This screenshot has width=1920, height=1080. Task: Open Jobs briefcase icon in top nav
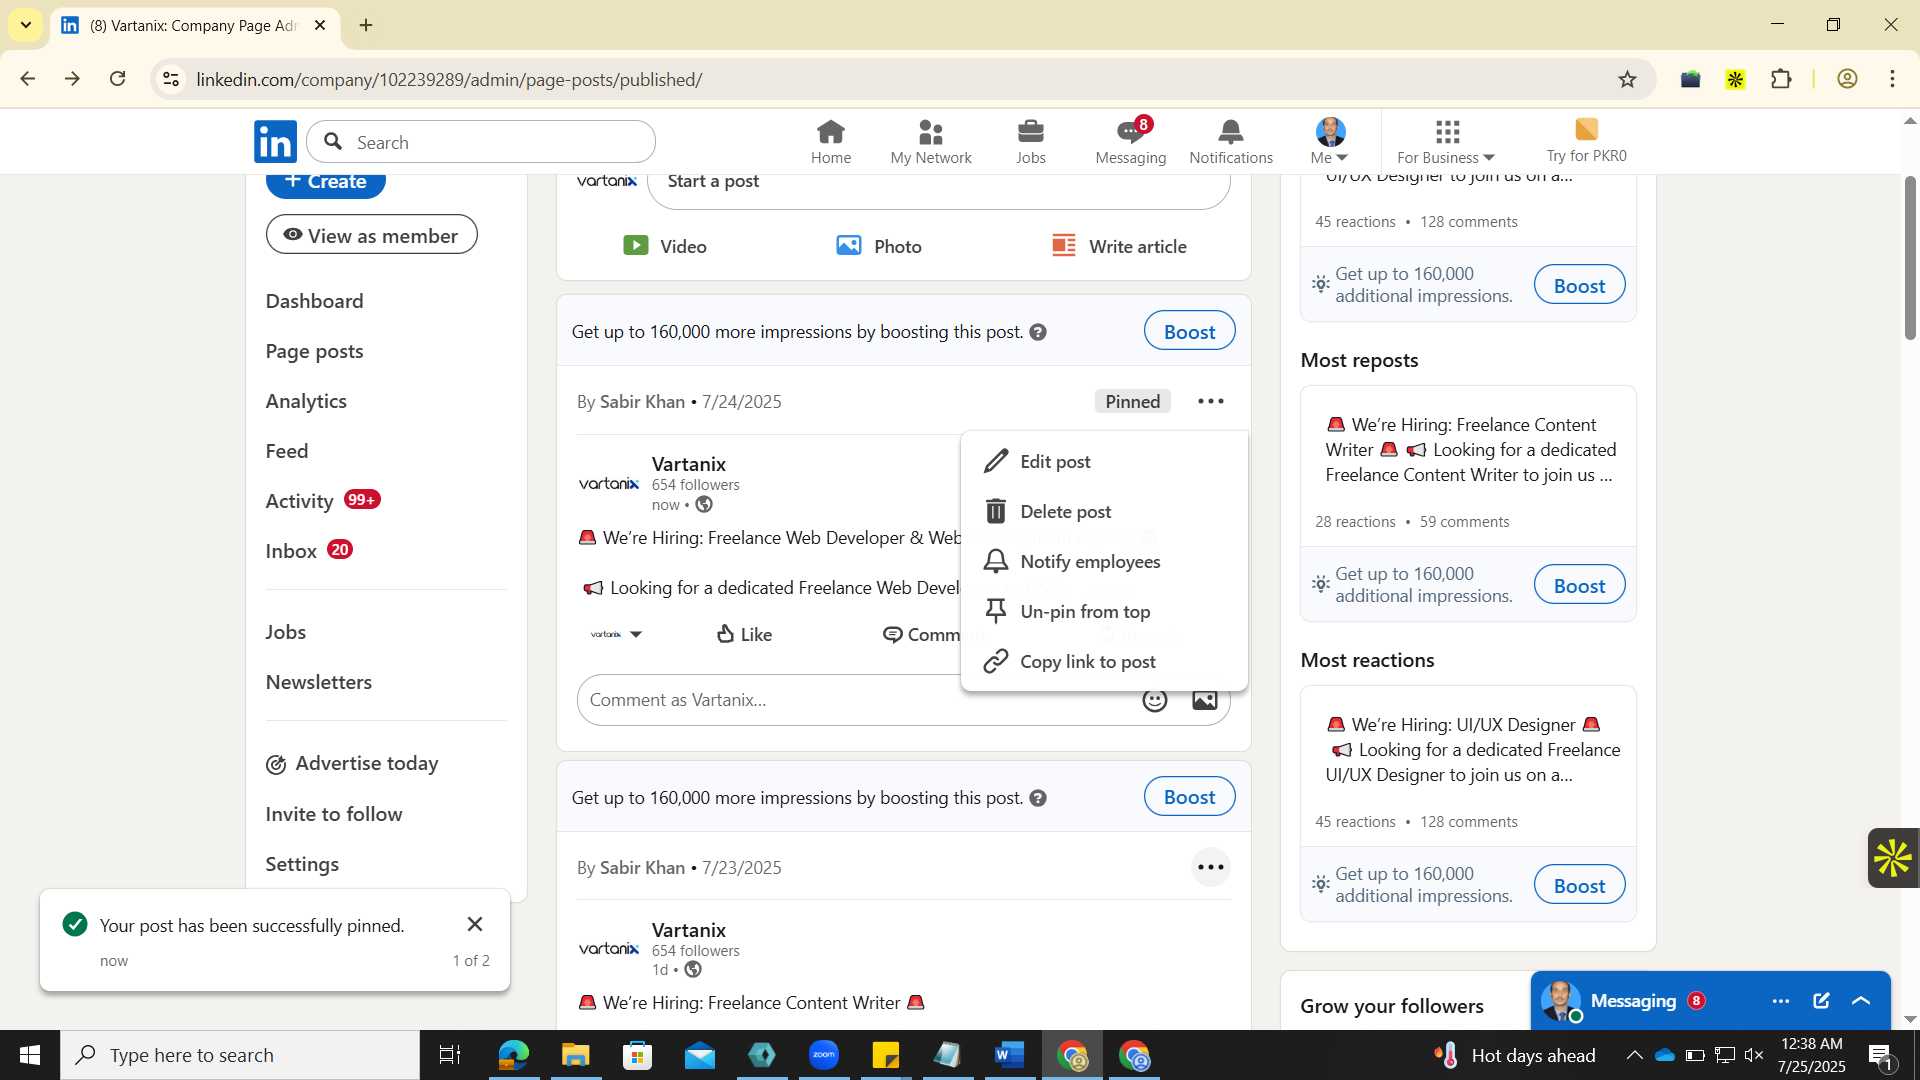pyautogui.click(x=1030, y=142)
